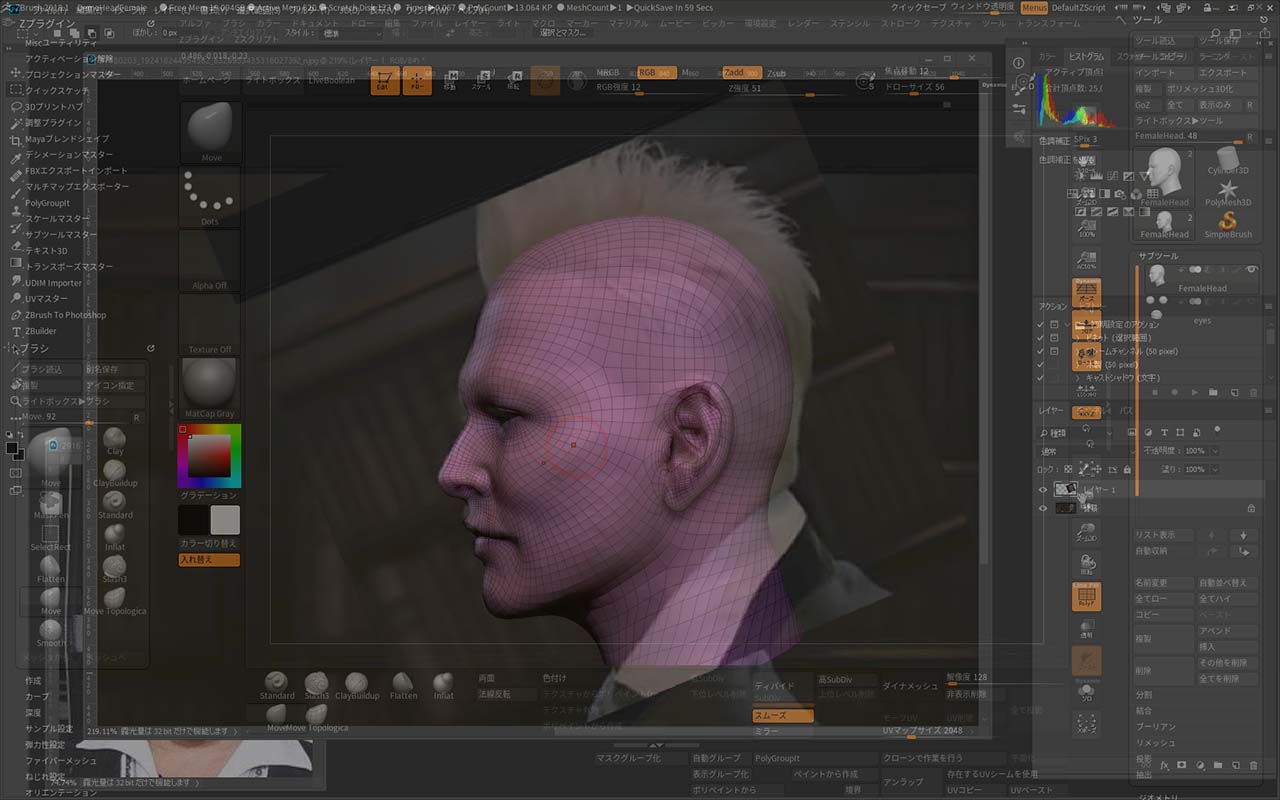Viewport: 1280px width, 800px height.
Task: Toggle the Zsub button
Action: click(x=776, y=73)
